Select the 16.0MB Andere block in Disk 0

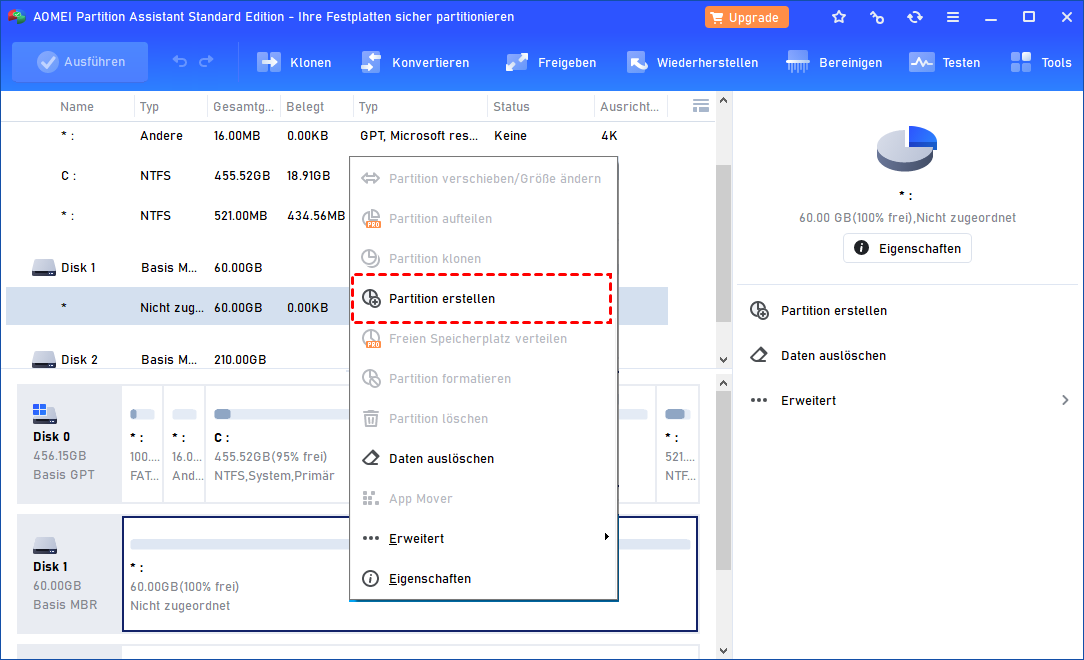coord(184,444)
